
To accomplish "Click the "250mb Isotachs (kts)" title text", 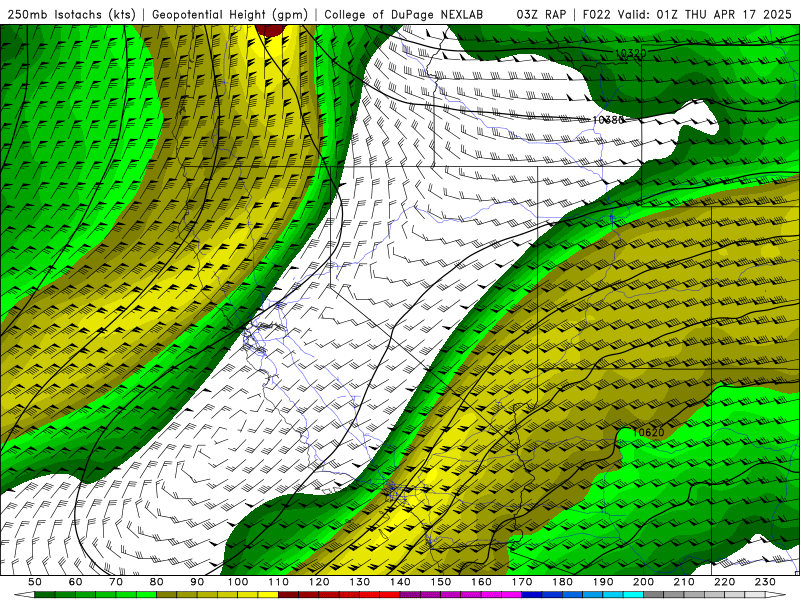I will [71, 14].
